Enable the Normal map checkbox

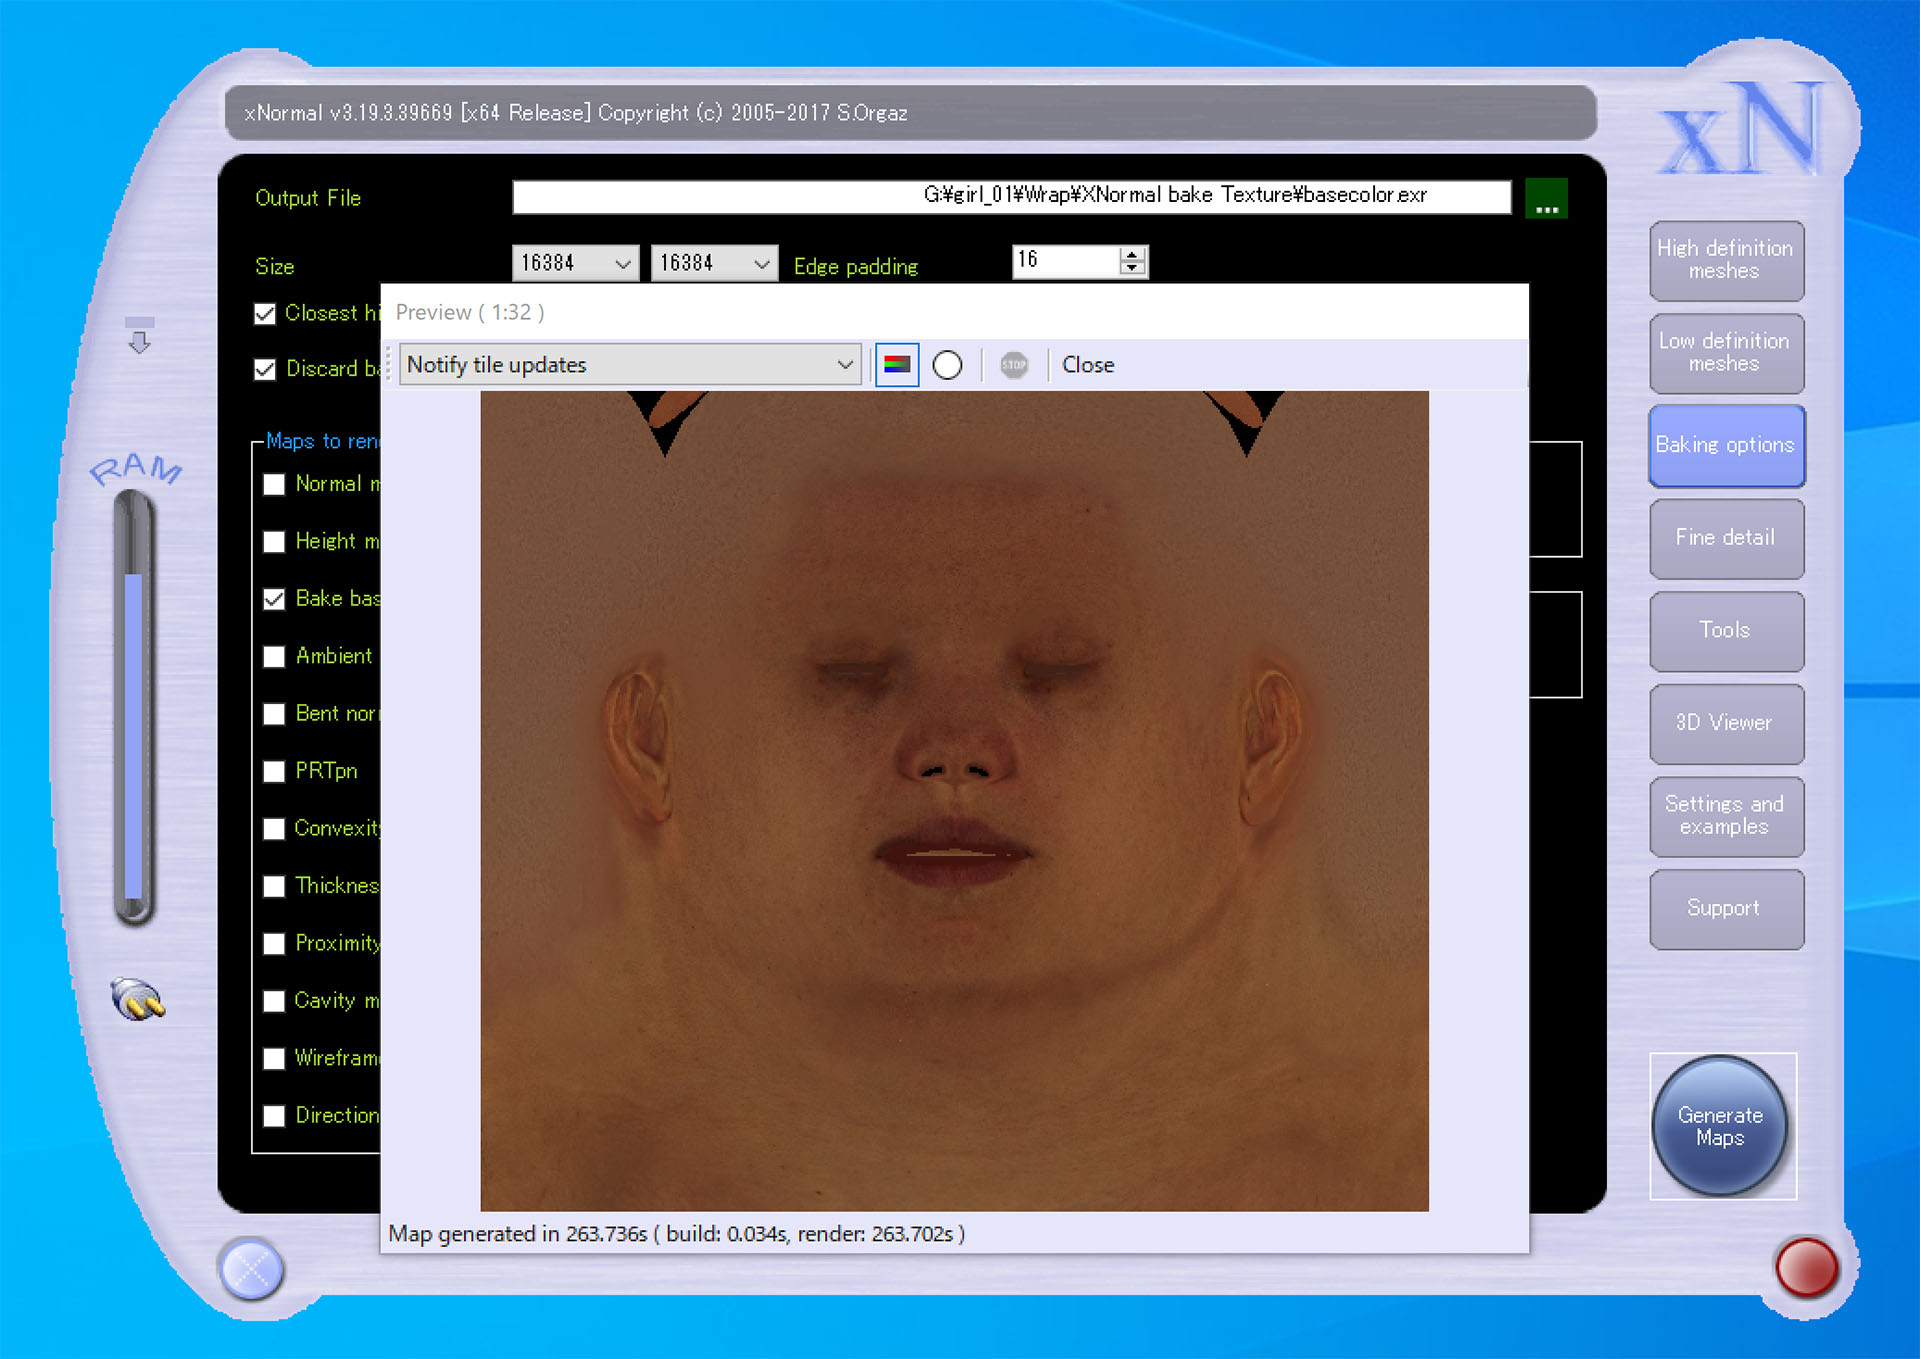point(274,485)
